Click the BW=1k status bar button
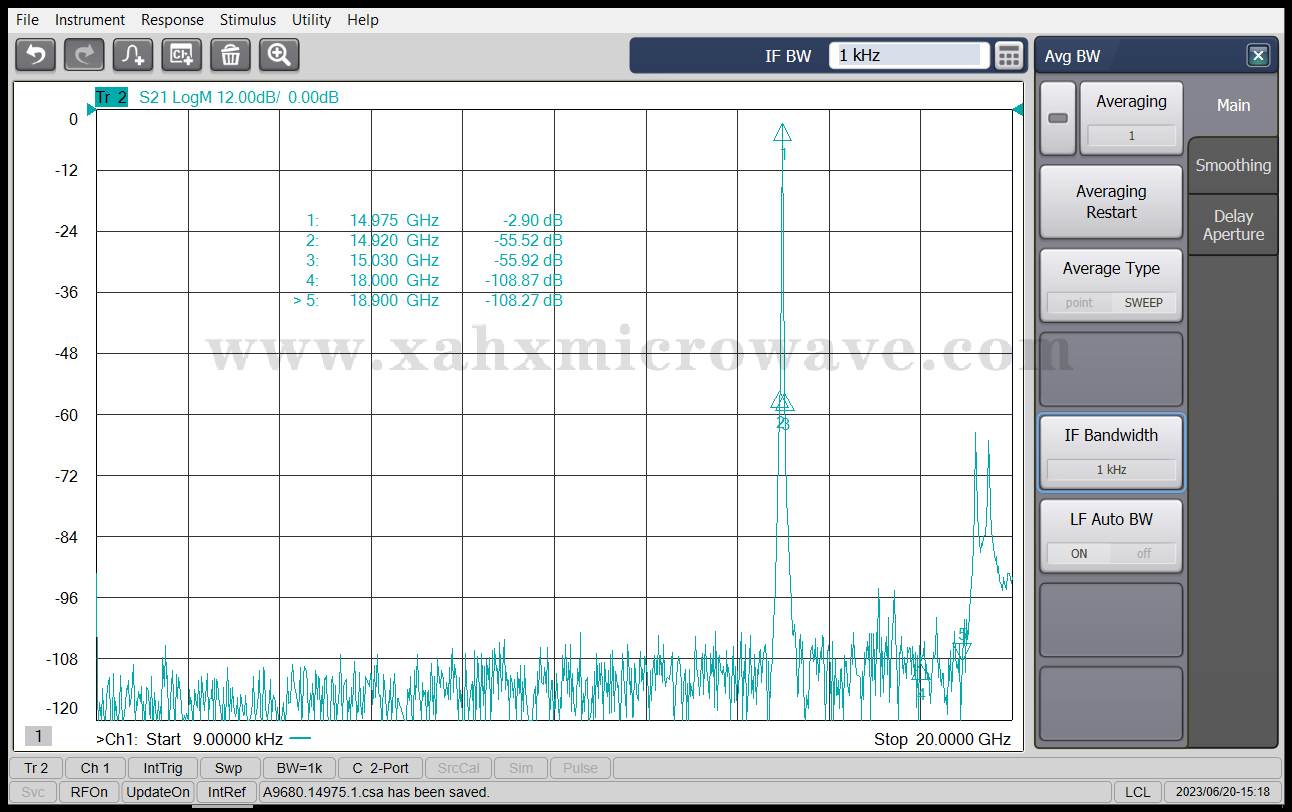 [x=299, y=768]
